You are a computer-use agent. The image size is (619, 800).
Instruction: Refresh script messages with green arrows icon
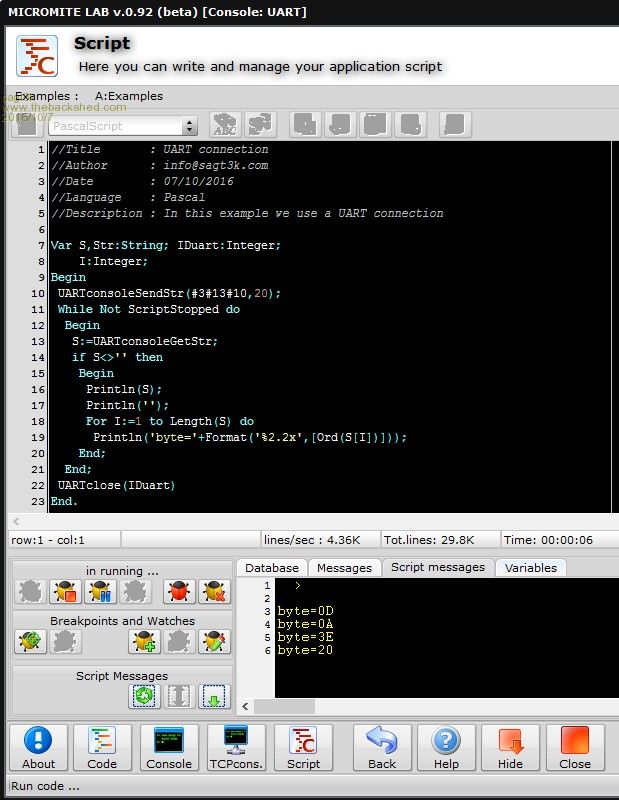[144, 695]
